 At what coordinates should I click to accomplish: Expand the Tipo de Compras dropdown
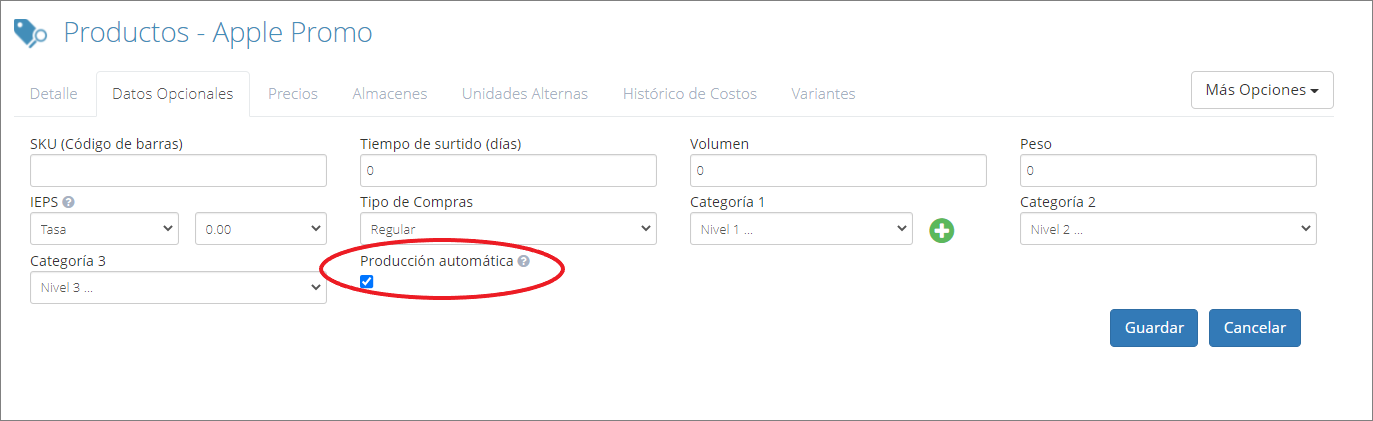508,229
